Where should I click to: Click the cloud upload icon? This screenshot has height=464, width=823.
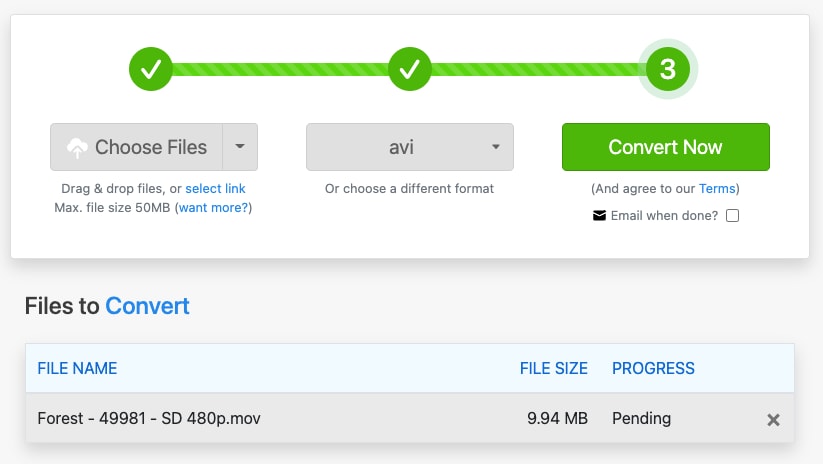[77, 147]
